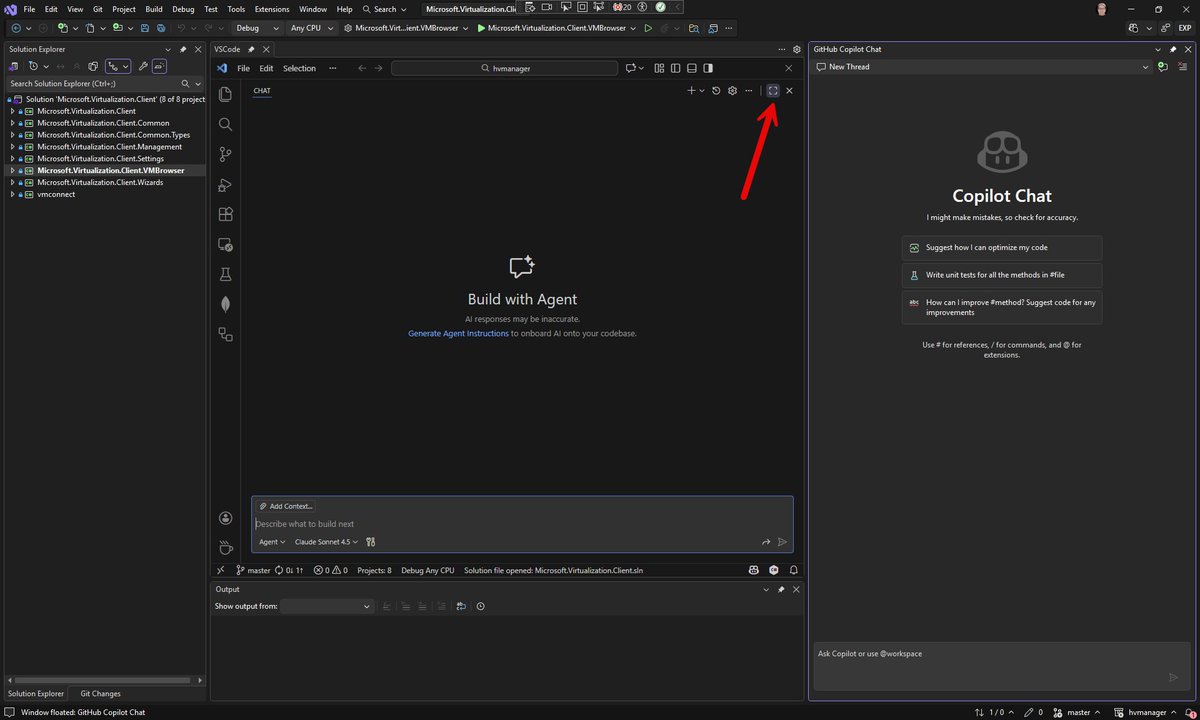The width and height of the screenshot is (1200, 720).
Task: Expand Microsoft.Virtualization.Client.Settings project
Action: pyautogui.click(x=13, y=158)
